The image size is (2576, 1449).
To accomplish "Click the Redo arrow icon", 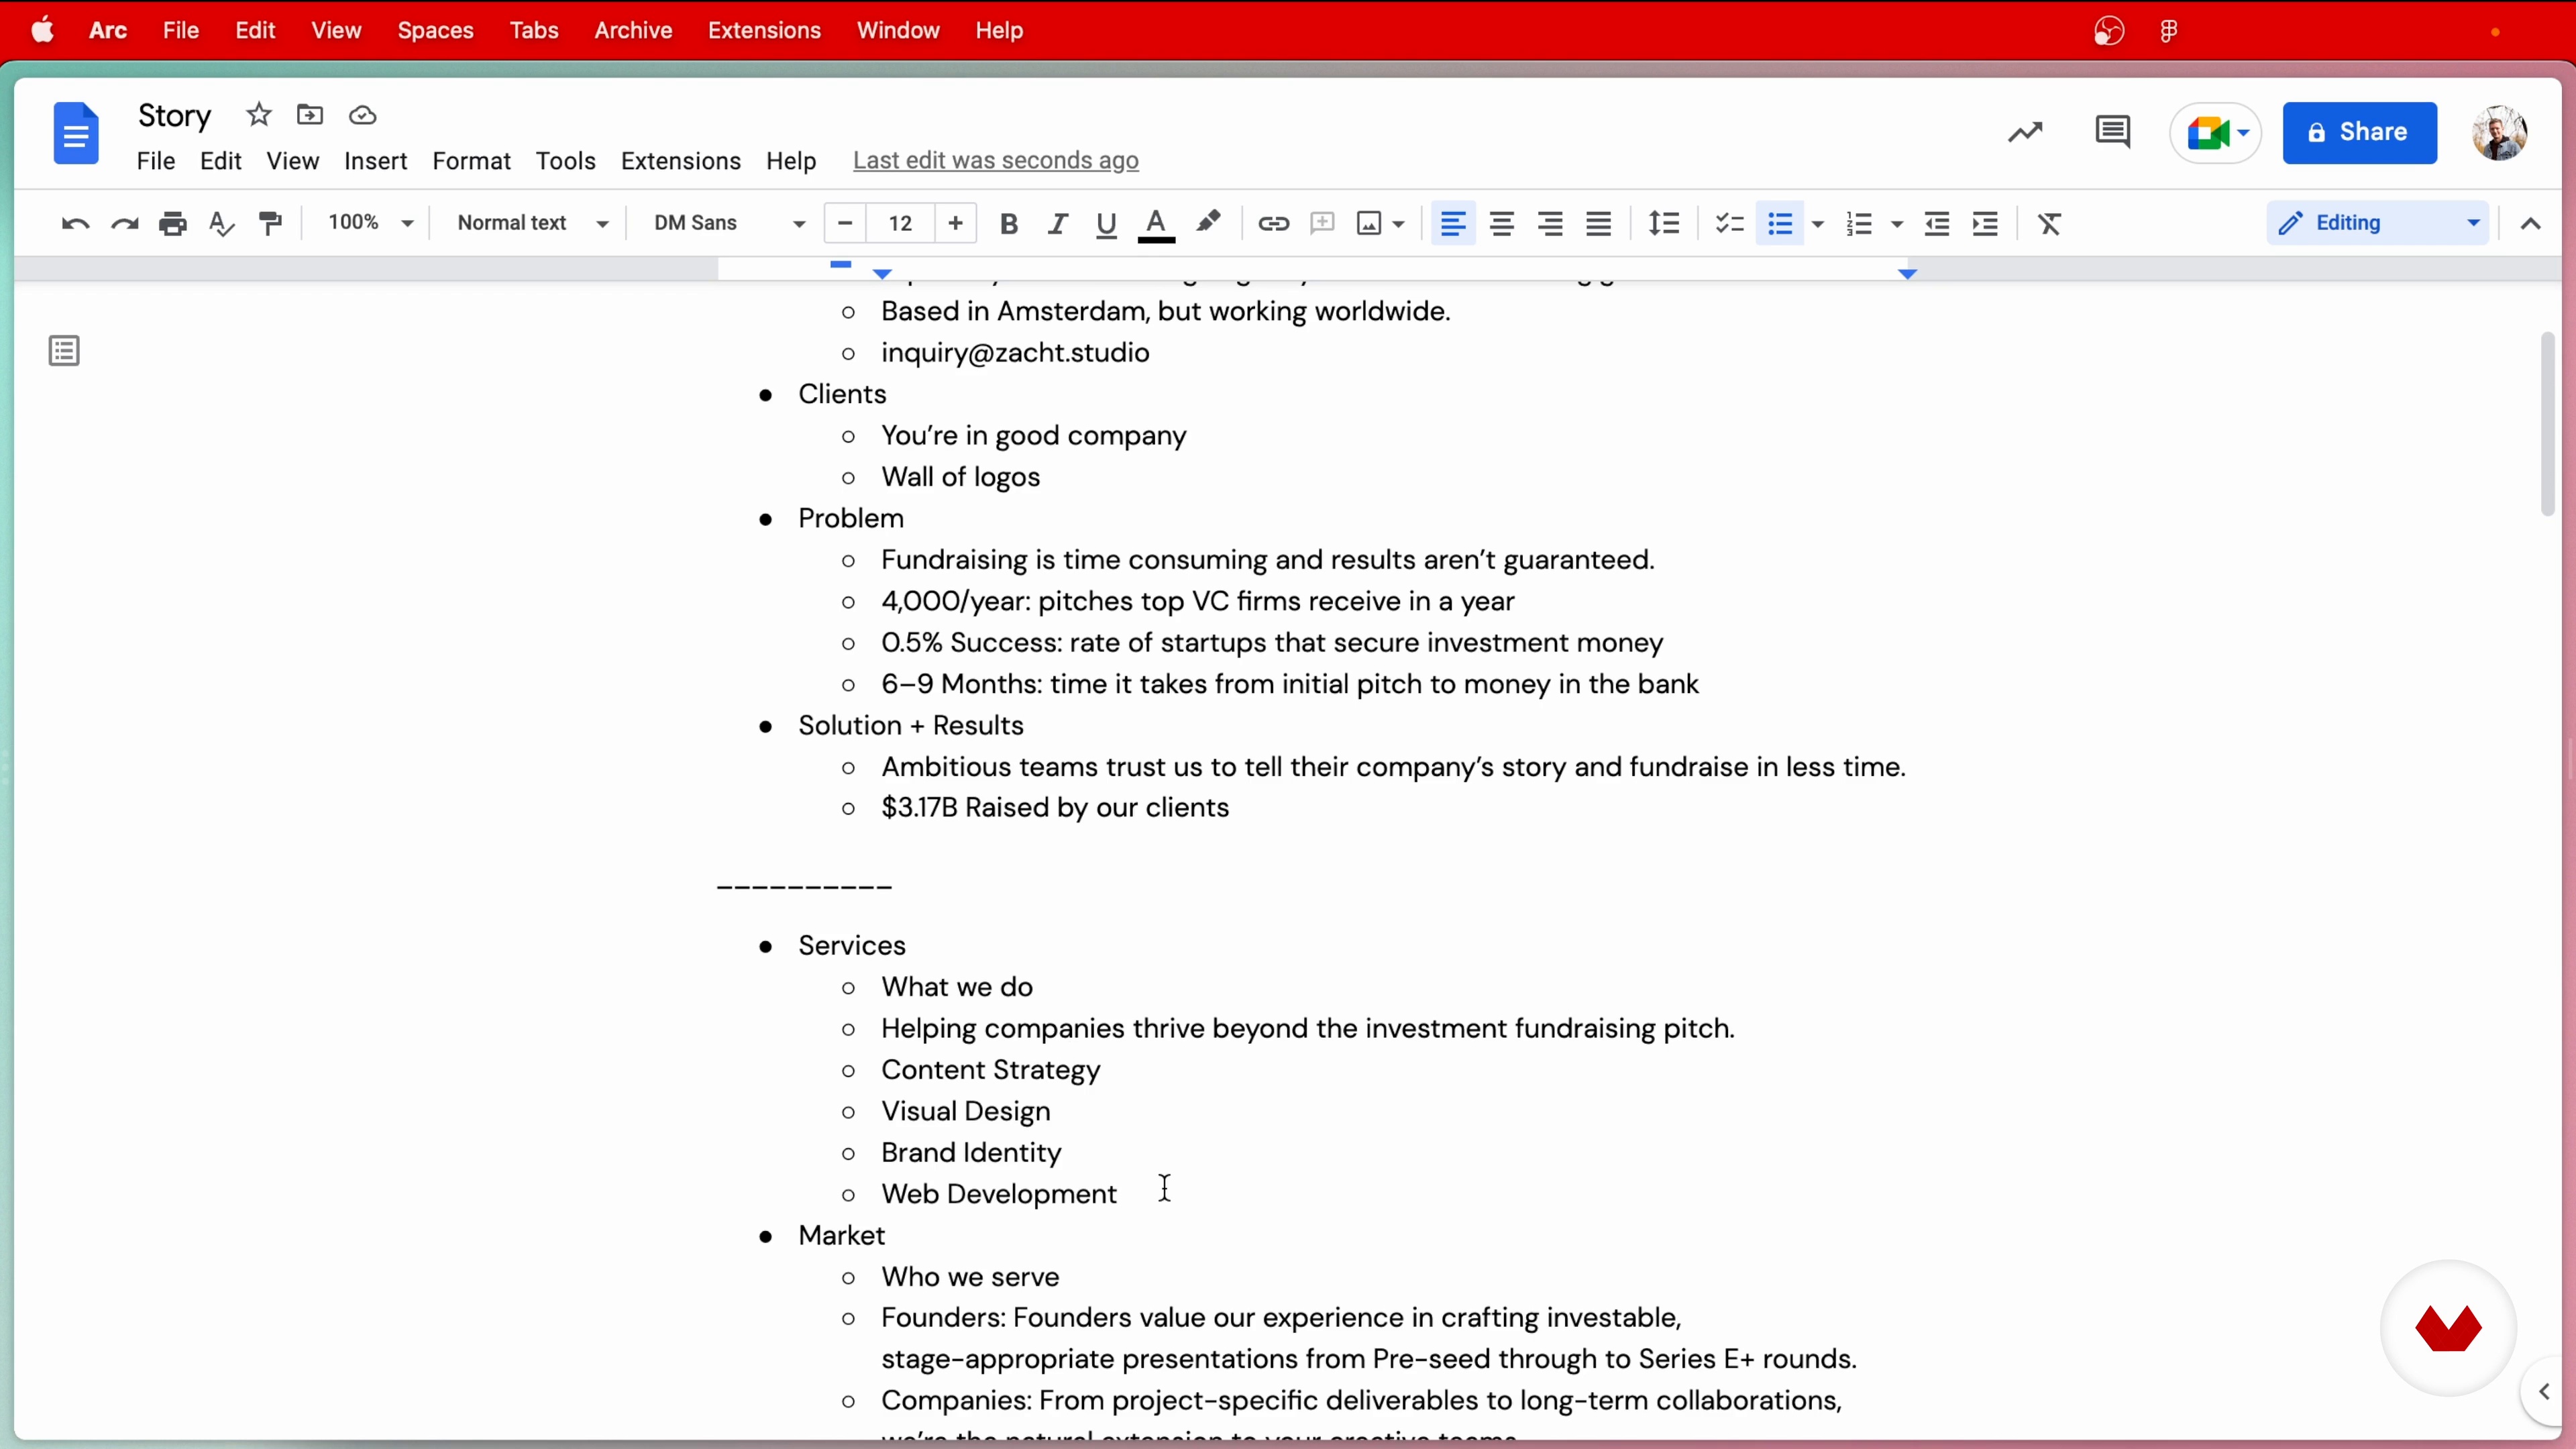I will click(x=124, y=223).
